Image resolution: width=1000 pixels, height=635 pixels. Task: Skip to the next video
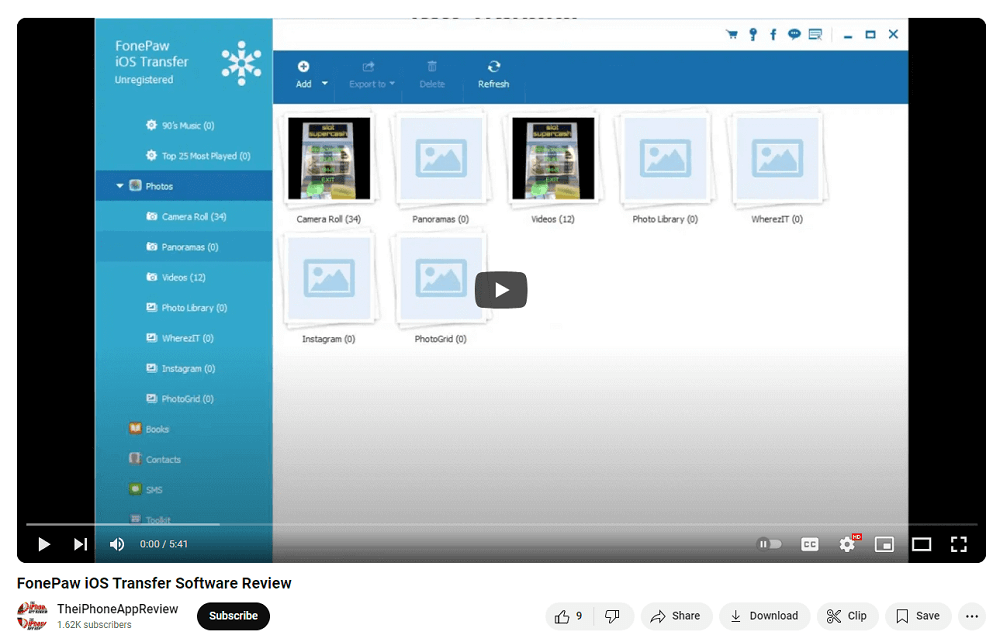click(x=80, y=544)
